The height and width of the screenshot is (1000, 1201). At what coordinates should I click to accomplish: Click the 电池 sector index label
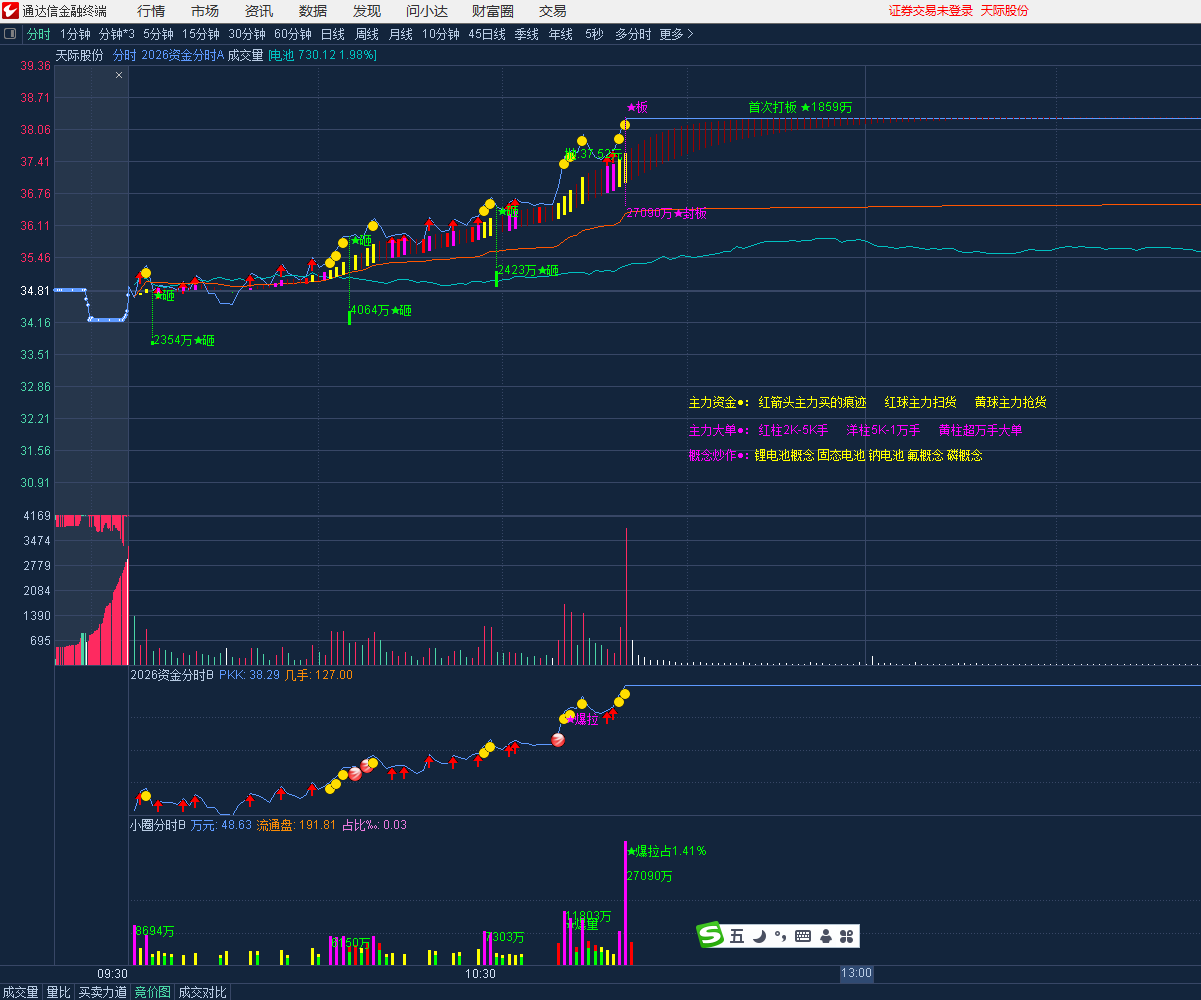coord(283,55)
